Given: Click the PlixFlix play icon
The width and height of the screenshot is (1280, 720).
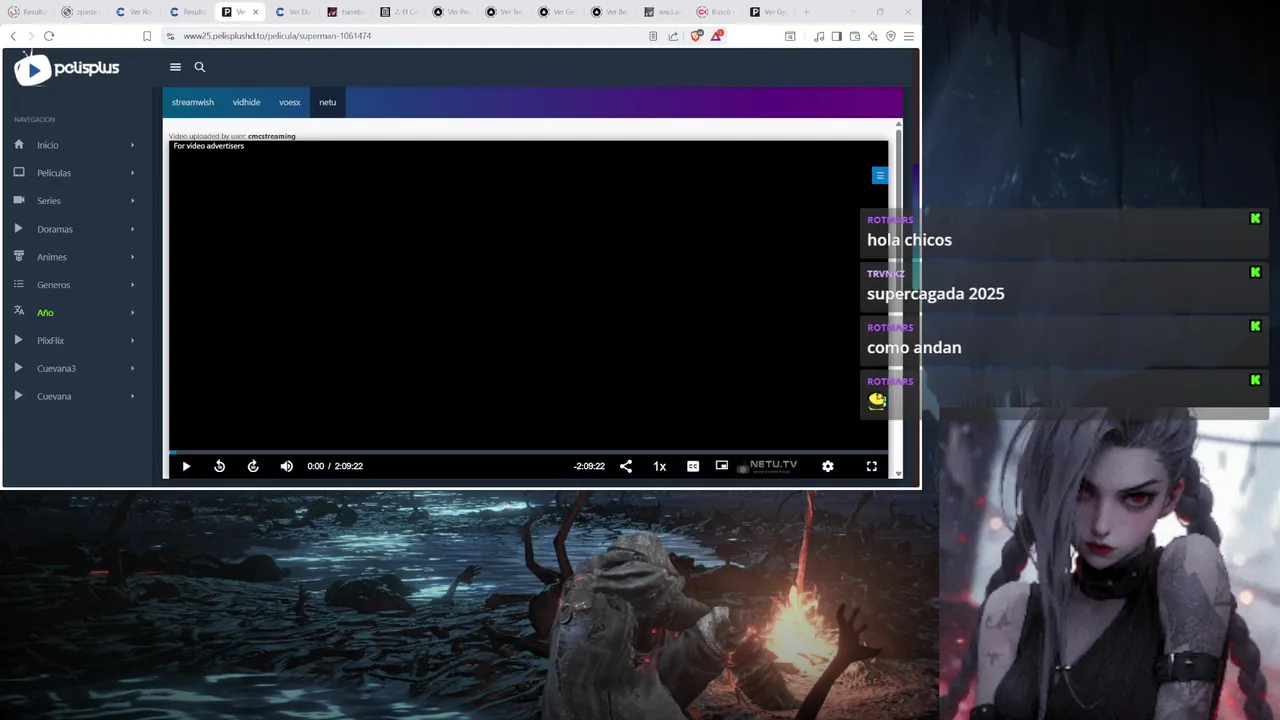Looking at the screenshot, I should tap(18, 340).
